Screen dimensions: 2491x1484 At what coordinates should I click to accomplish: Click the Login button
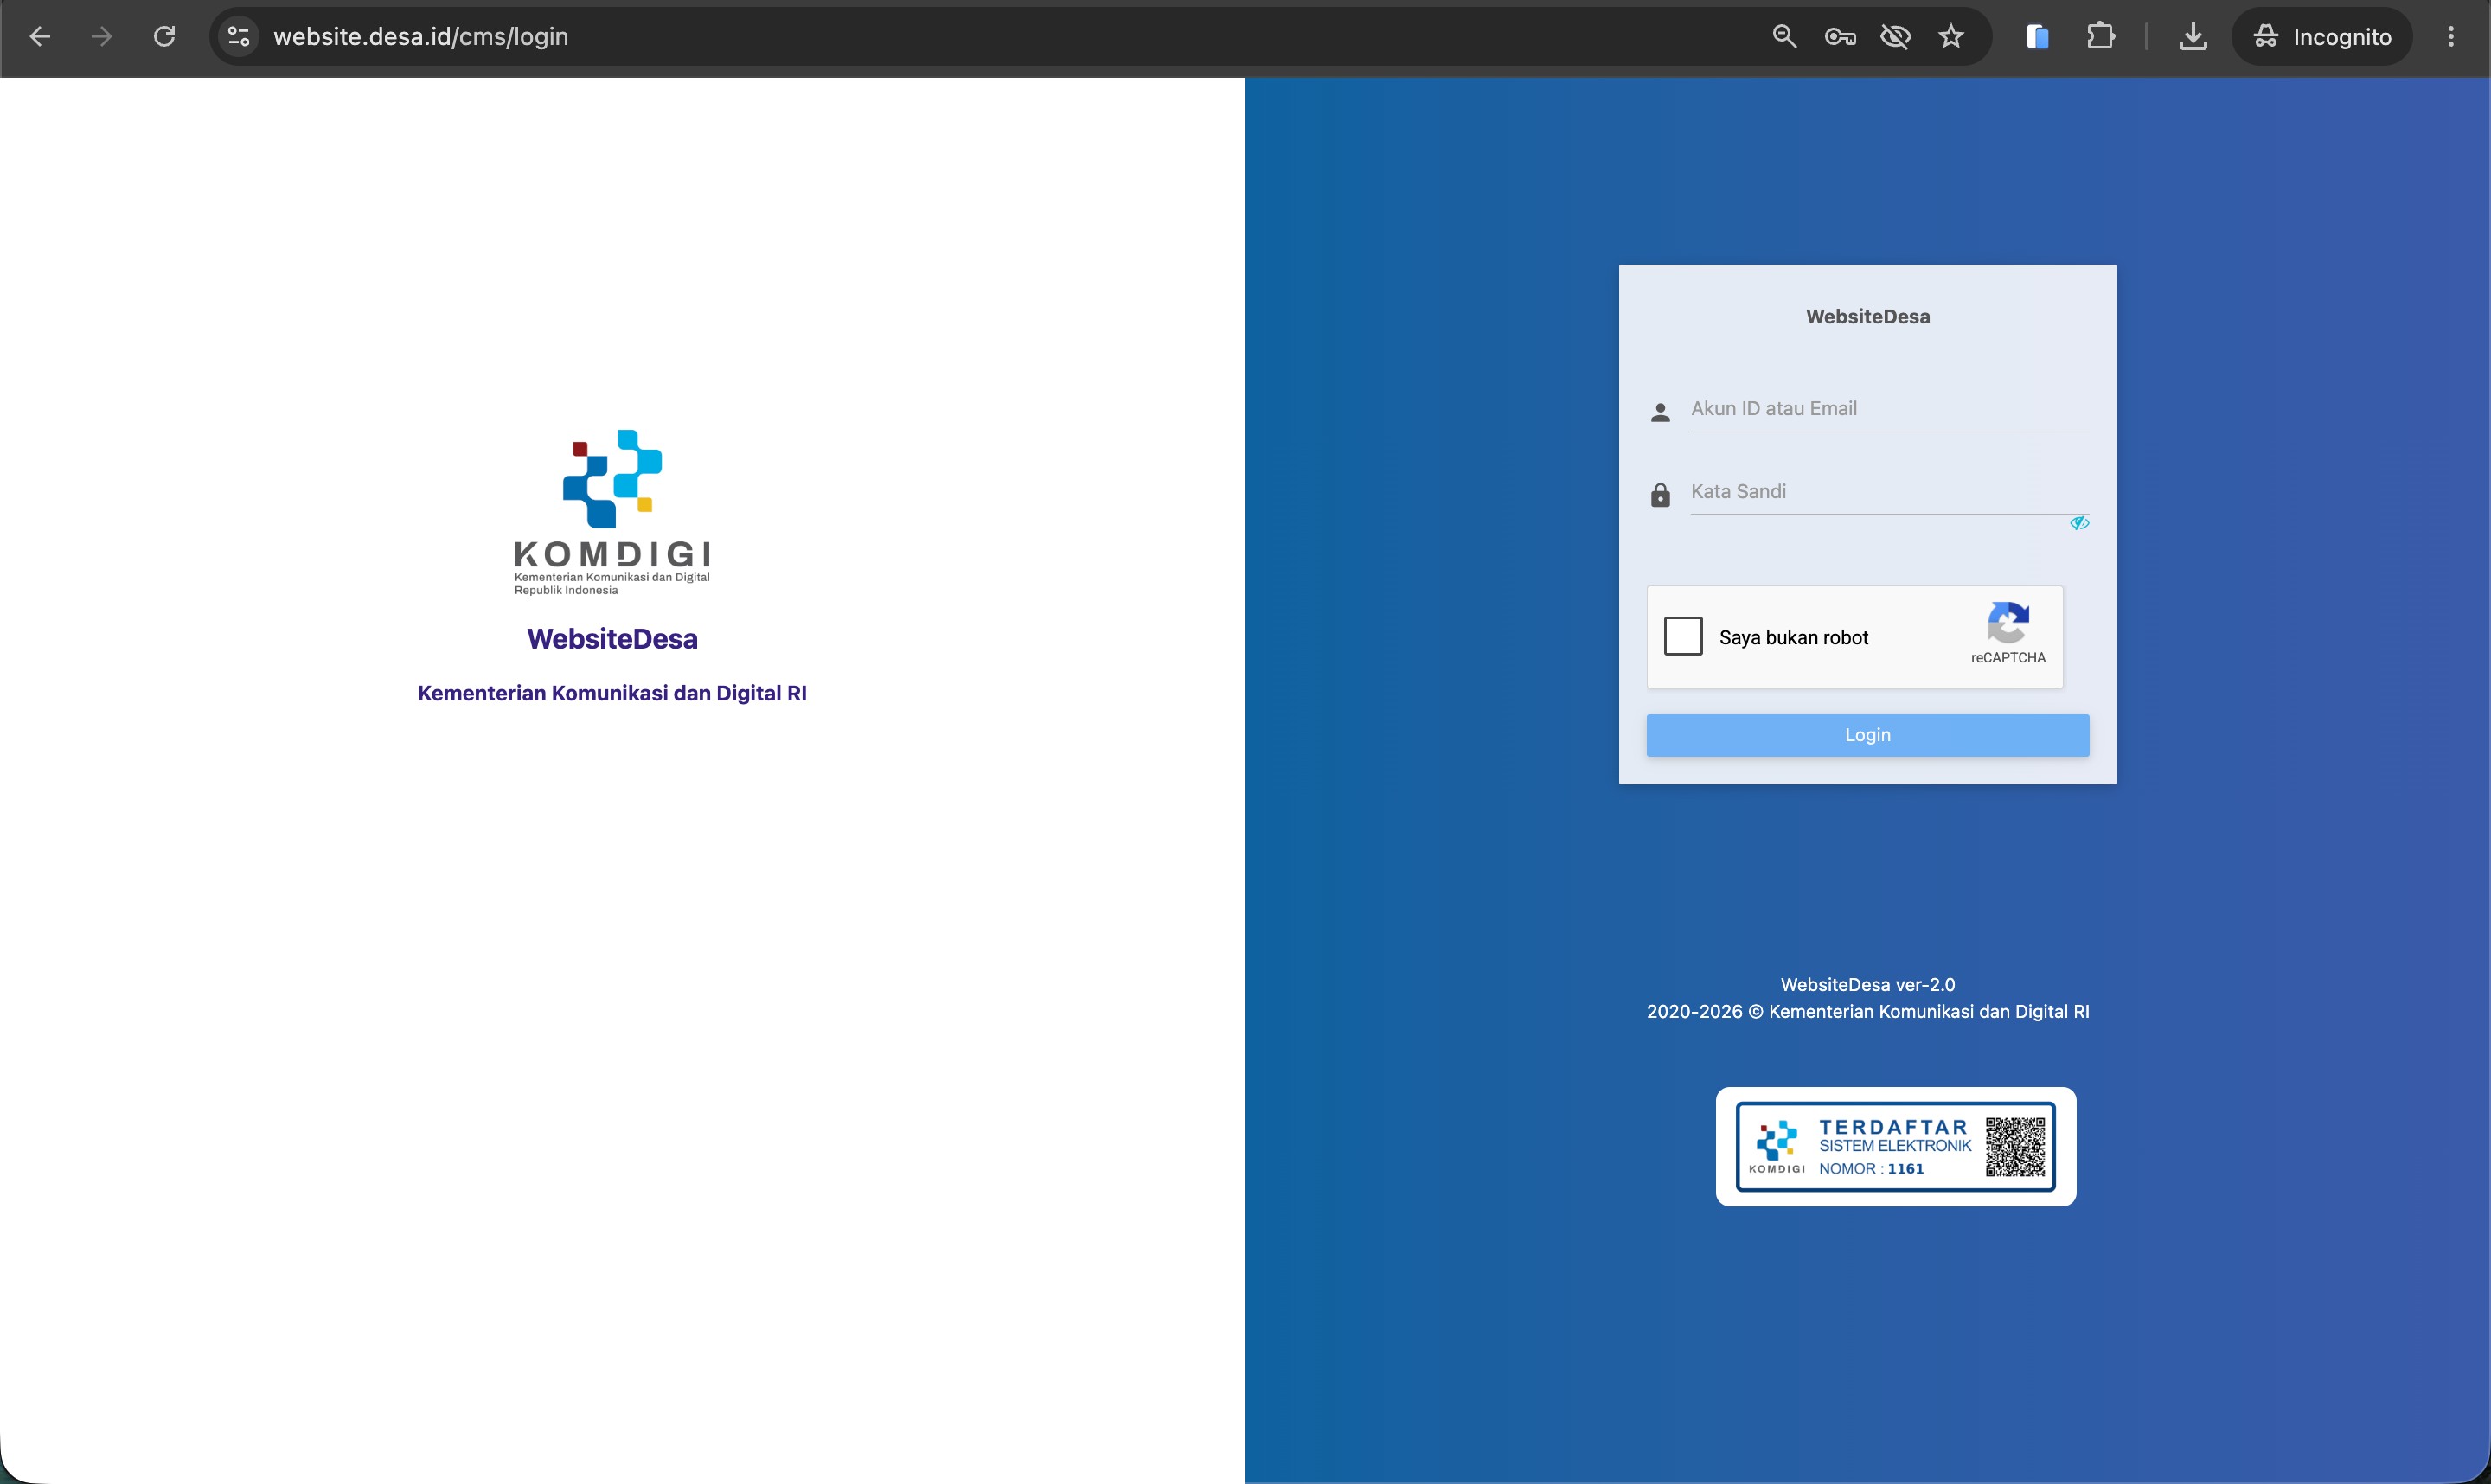[x=1867, y=735]
